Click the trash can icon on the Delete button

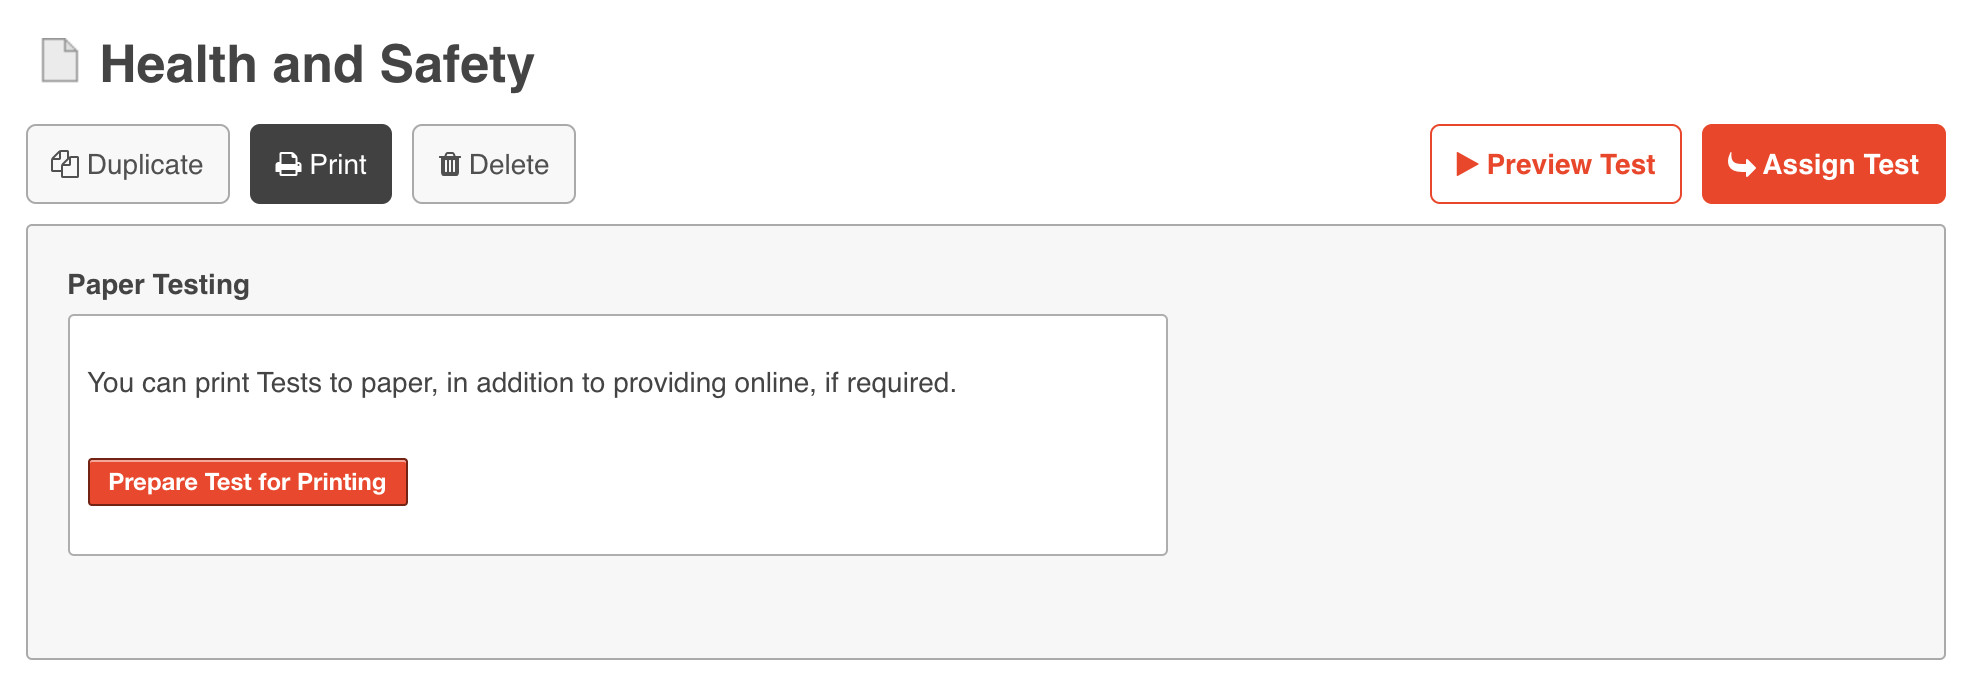tap(450, 165)
